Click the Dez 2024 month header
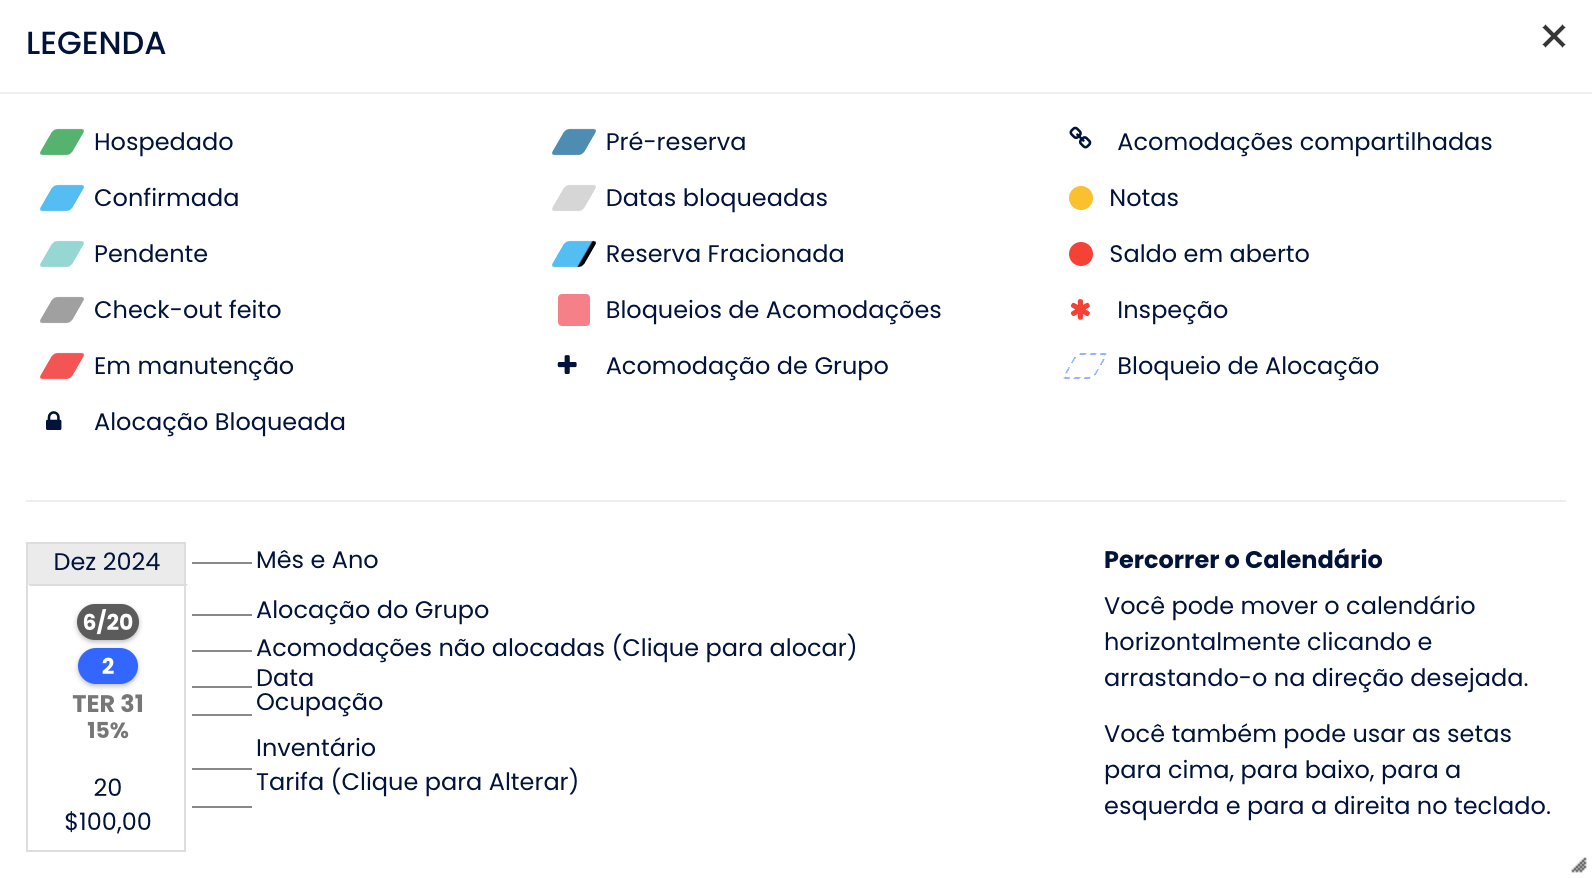 (107, 562)
